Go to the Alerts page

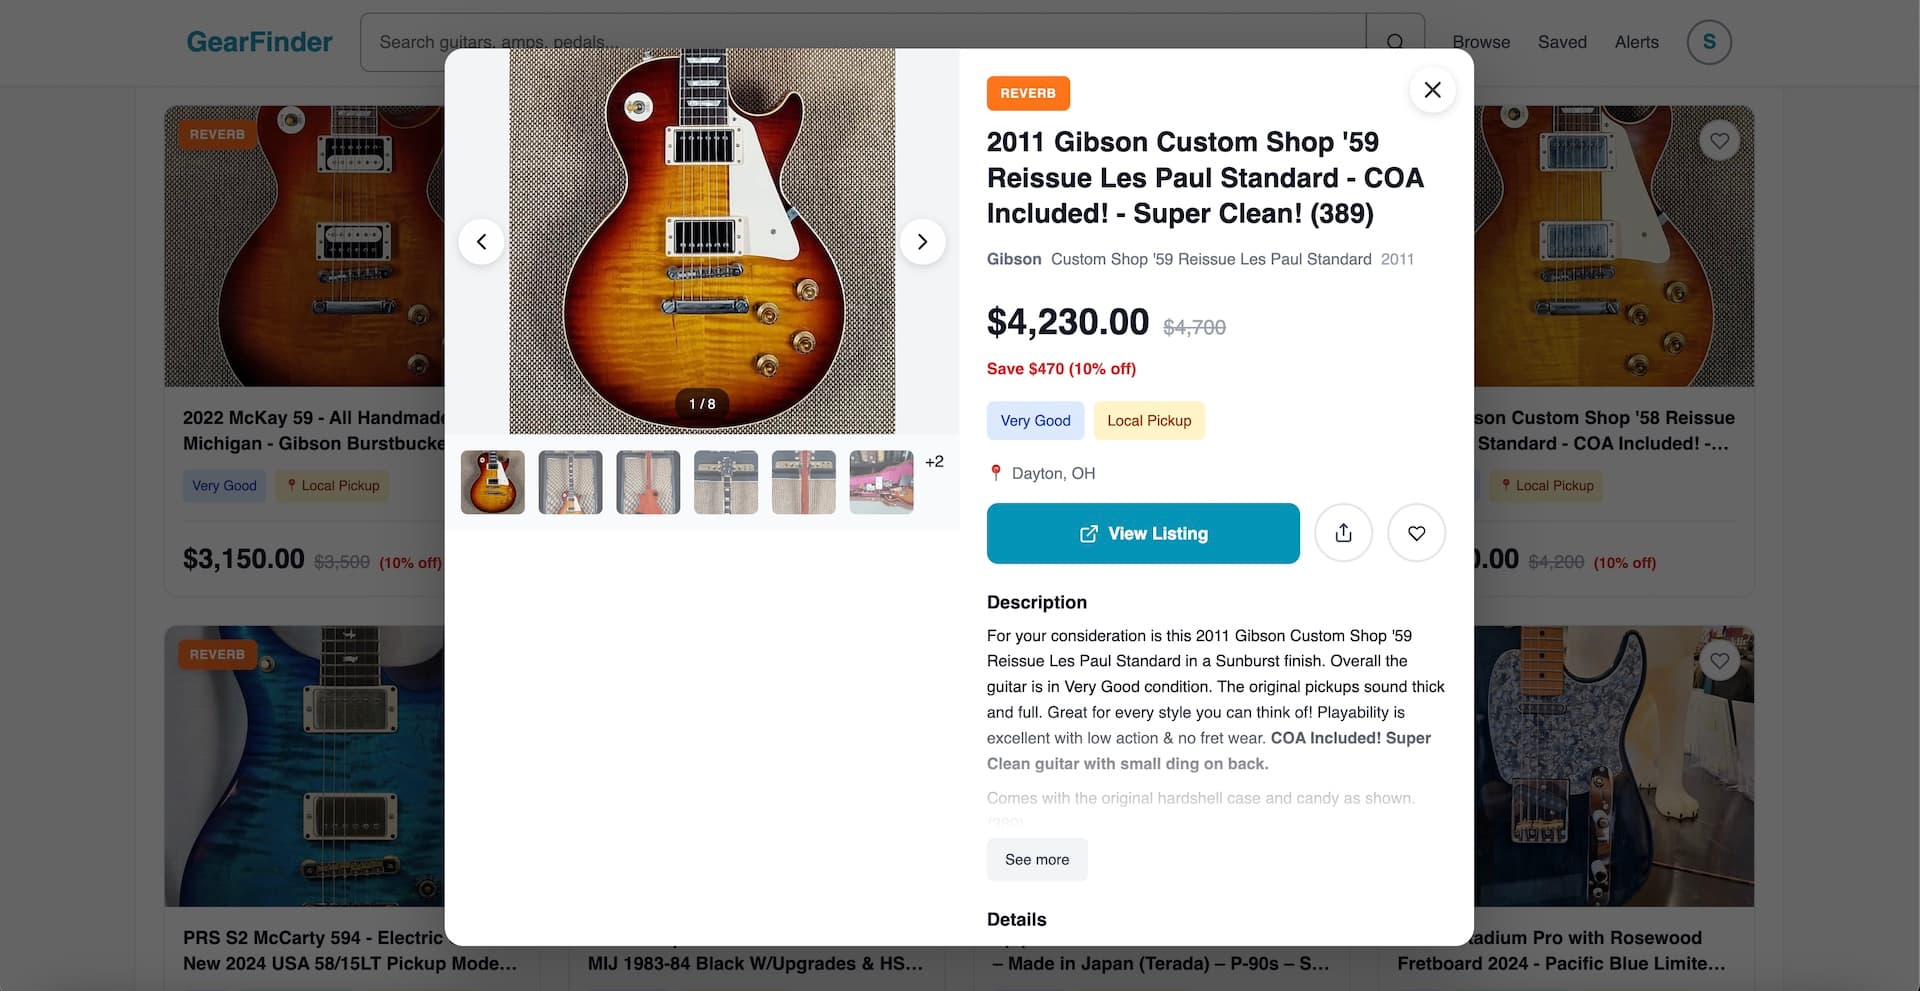tap(1636, 42)
